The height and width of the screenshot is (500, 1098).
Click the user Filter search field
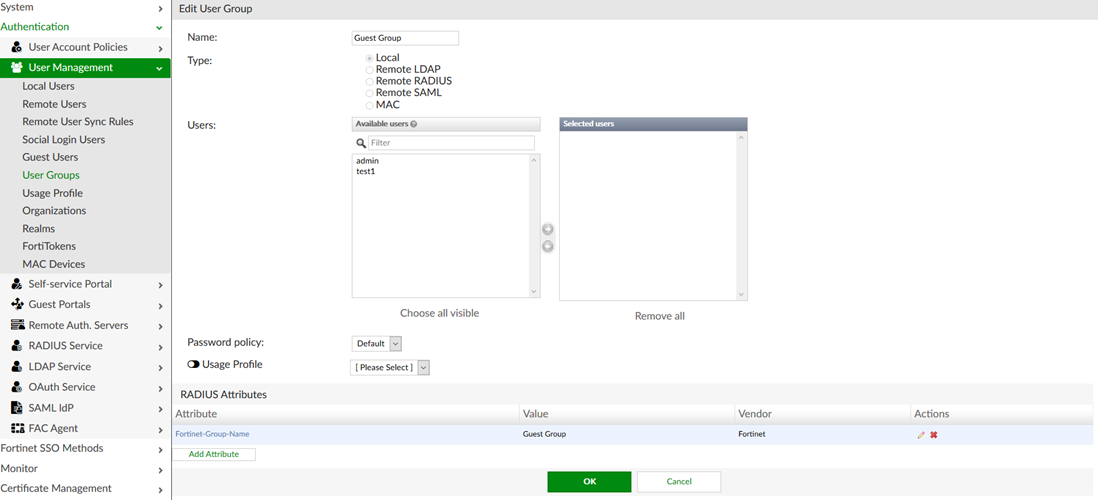tap(450, 143)
